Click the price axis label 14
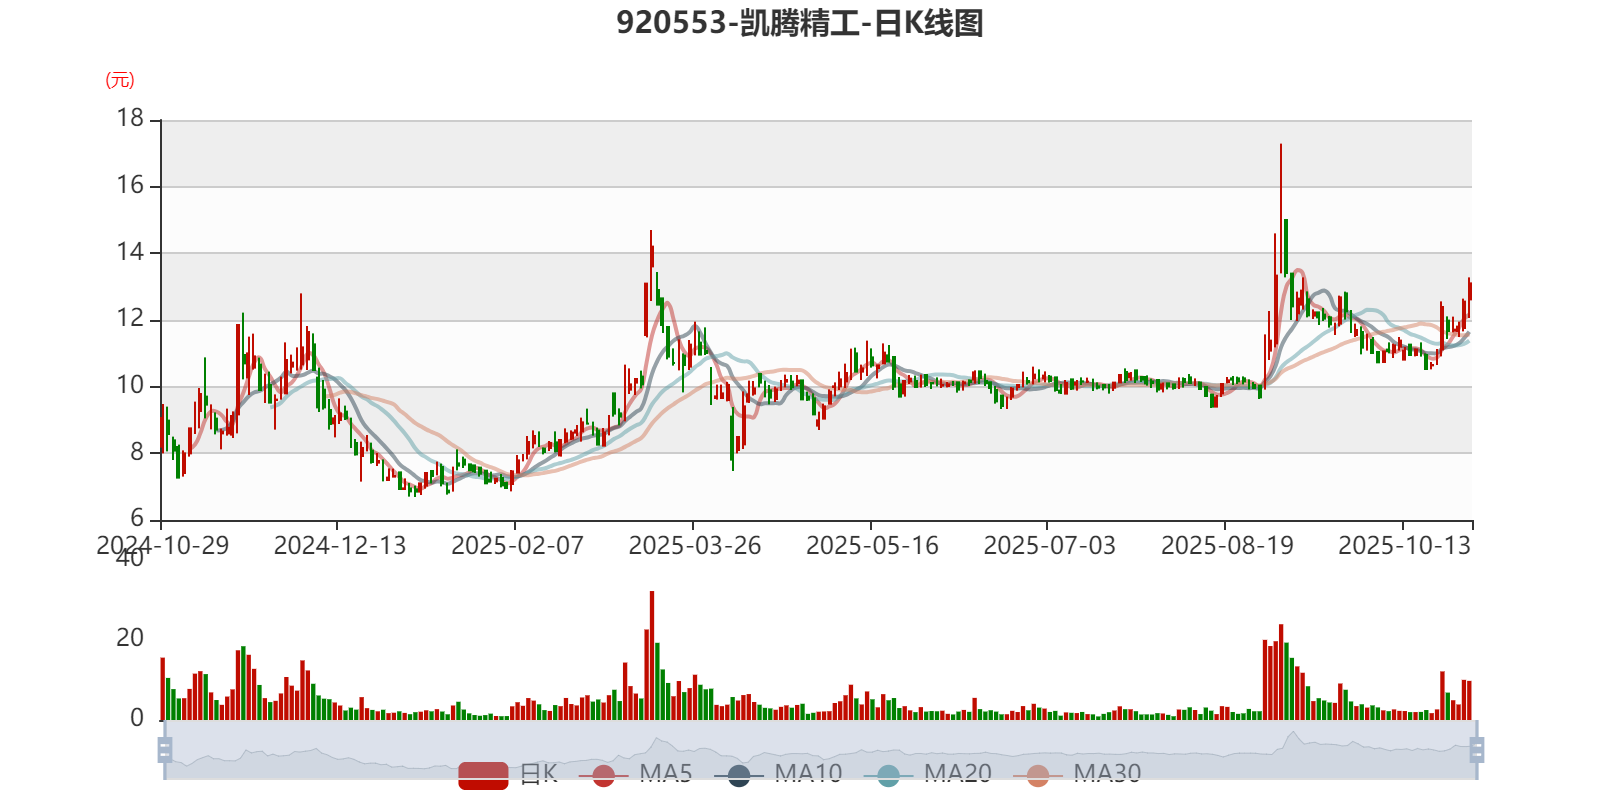Image resolution: width=1600 pixels, height=800 pixels. click(x=131, y=252)
